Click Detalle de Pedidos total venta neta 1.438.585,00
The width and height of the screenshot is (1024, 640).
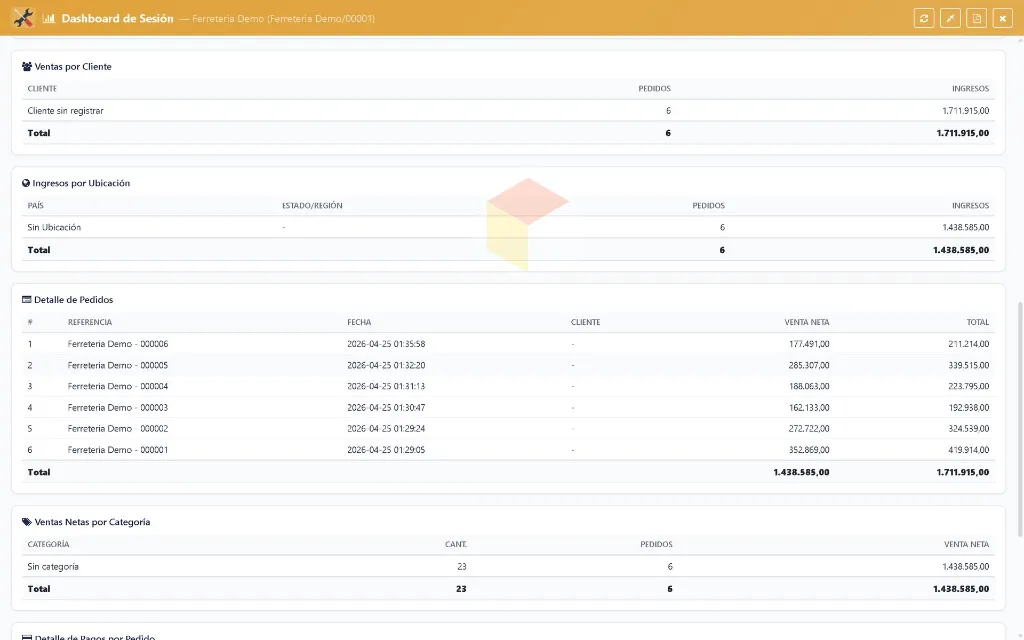(x=801, y=472)
